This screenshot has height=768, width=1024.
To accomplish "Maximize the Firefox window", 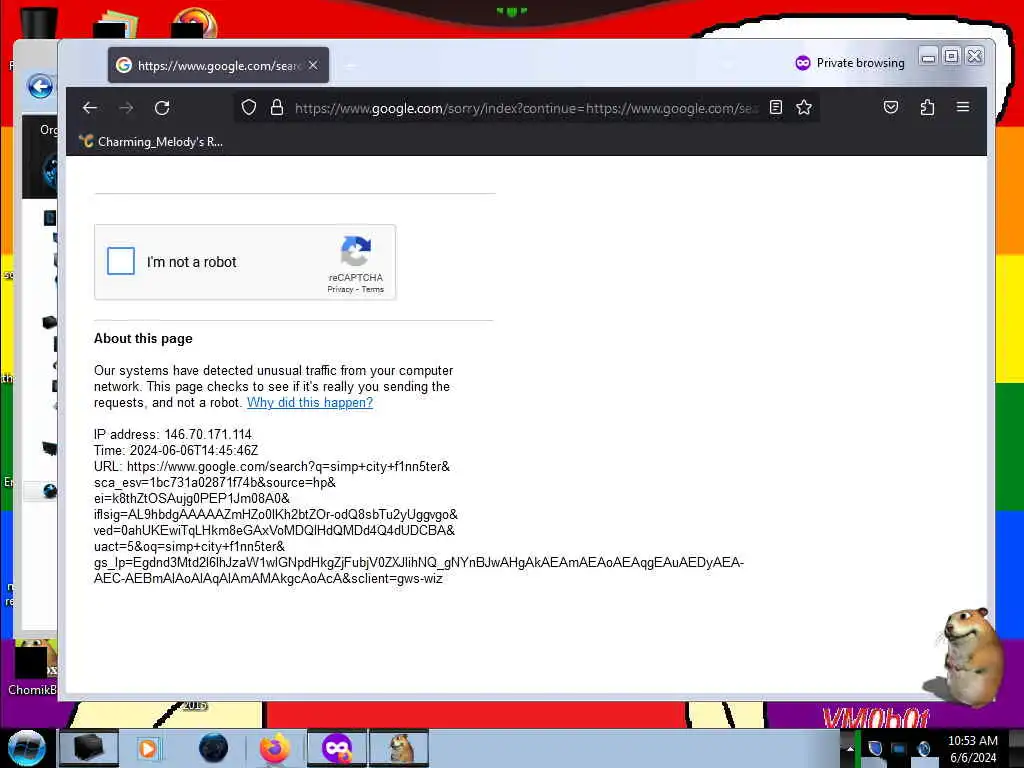I will [x=952, y=57].
